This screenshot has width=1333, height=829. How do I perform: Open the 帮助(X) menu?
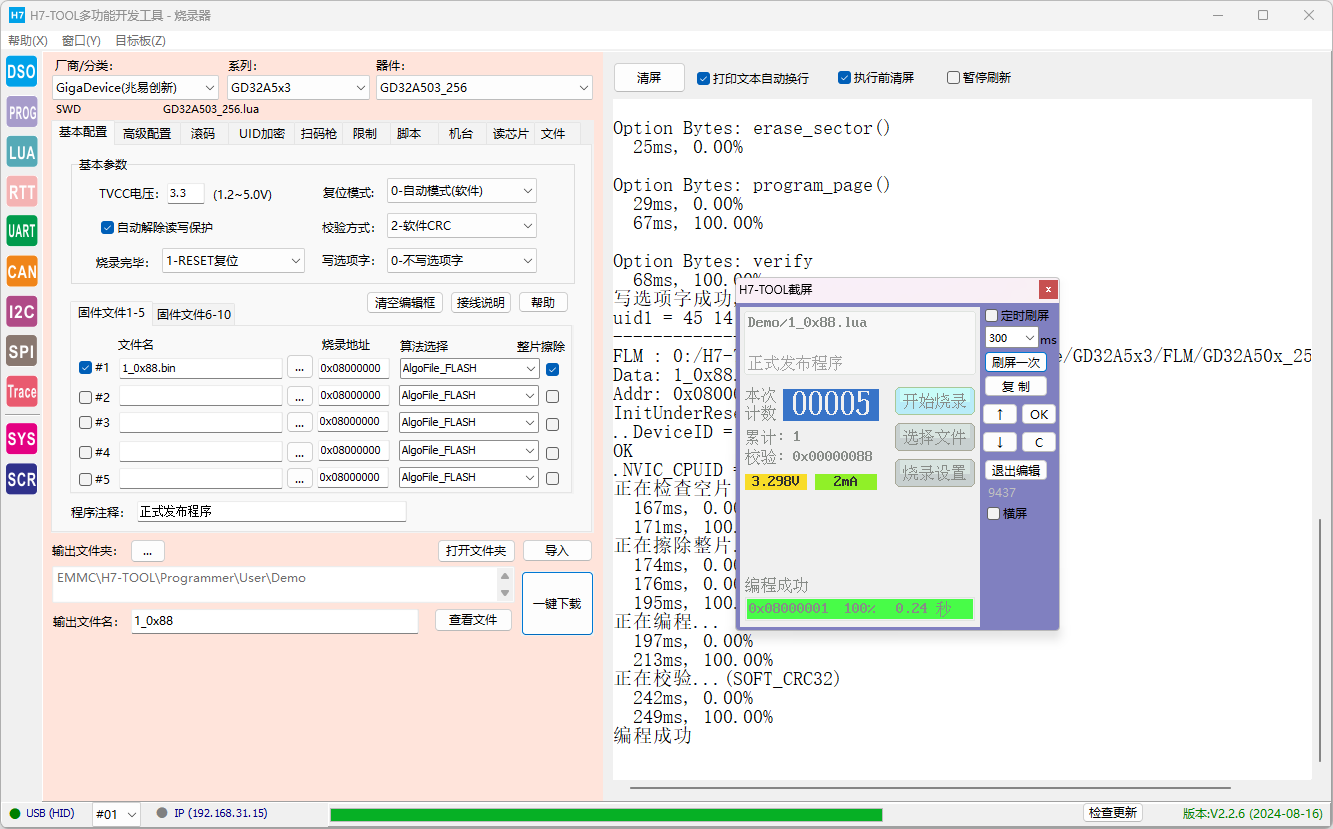[28, 41]
